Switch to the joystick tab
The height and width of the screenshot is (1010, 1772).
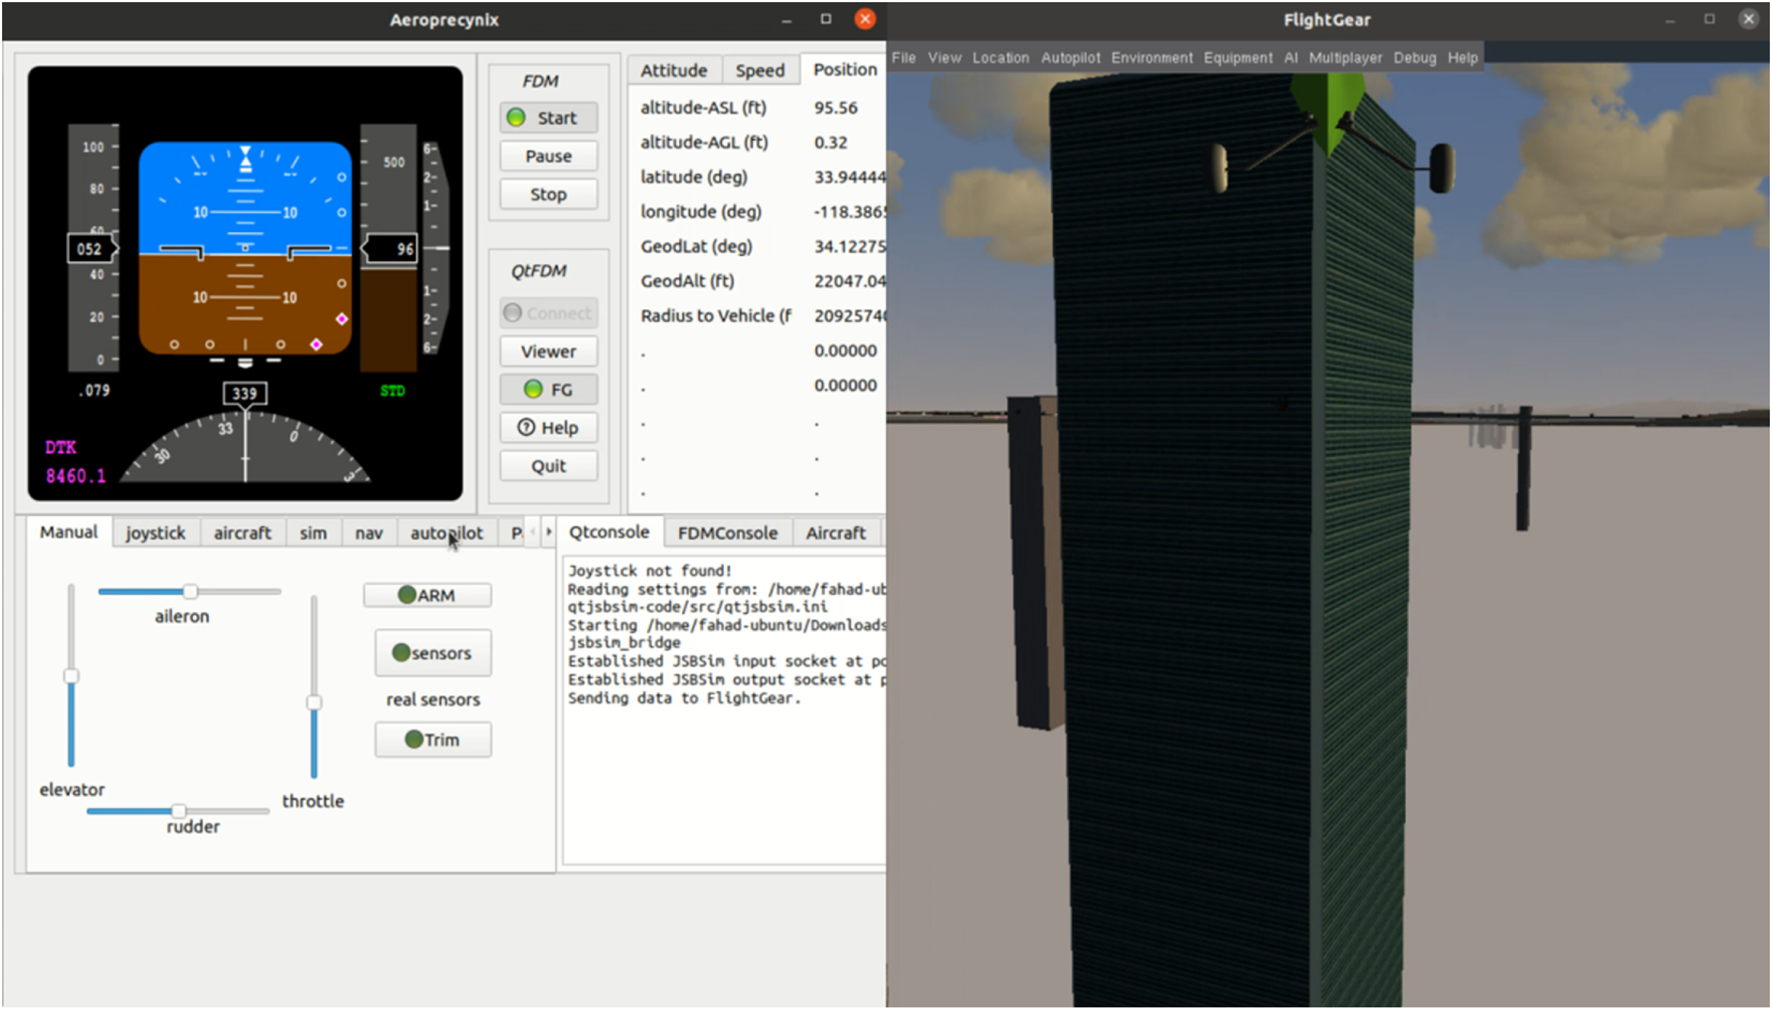[x=155, y=533]
